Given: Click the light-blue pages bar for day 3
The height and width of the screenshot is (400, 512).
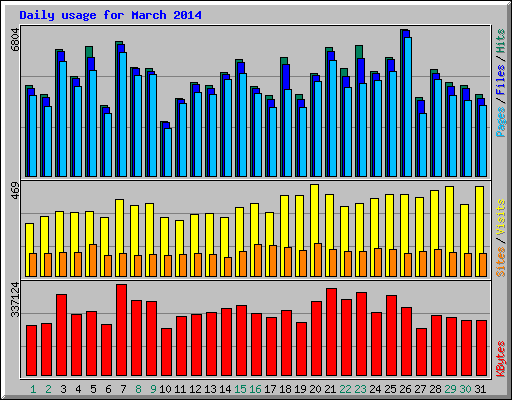Looking at the screenshot, I should pyautogui.click(x=63, y=119).
